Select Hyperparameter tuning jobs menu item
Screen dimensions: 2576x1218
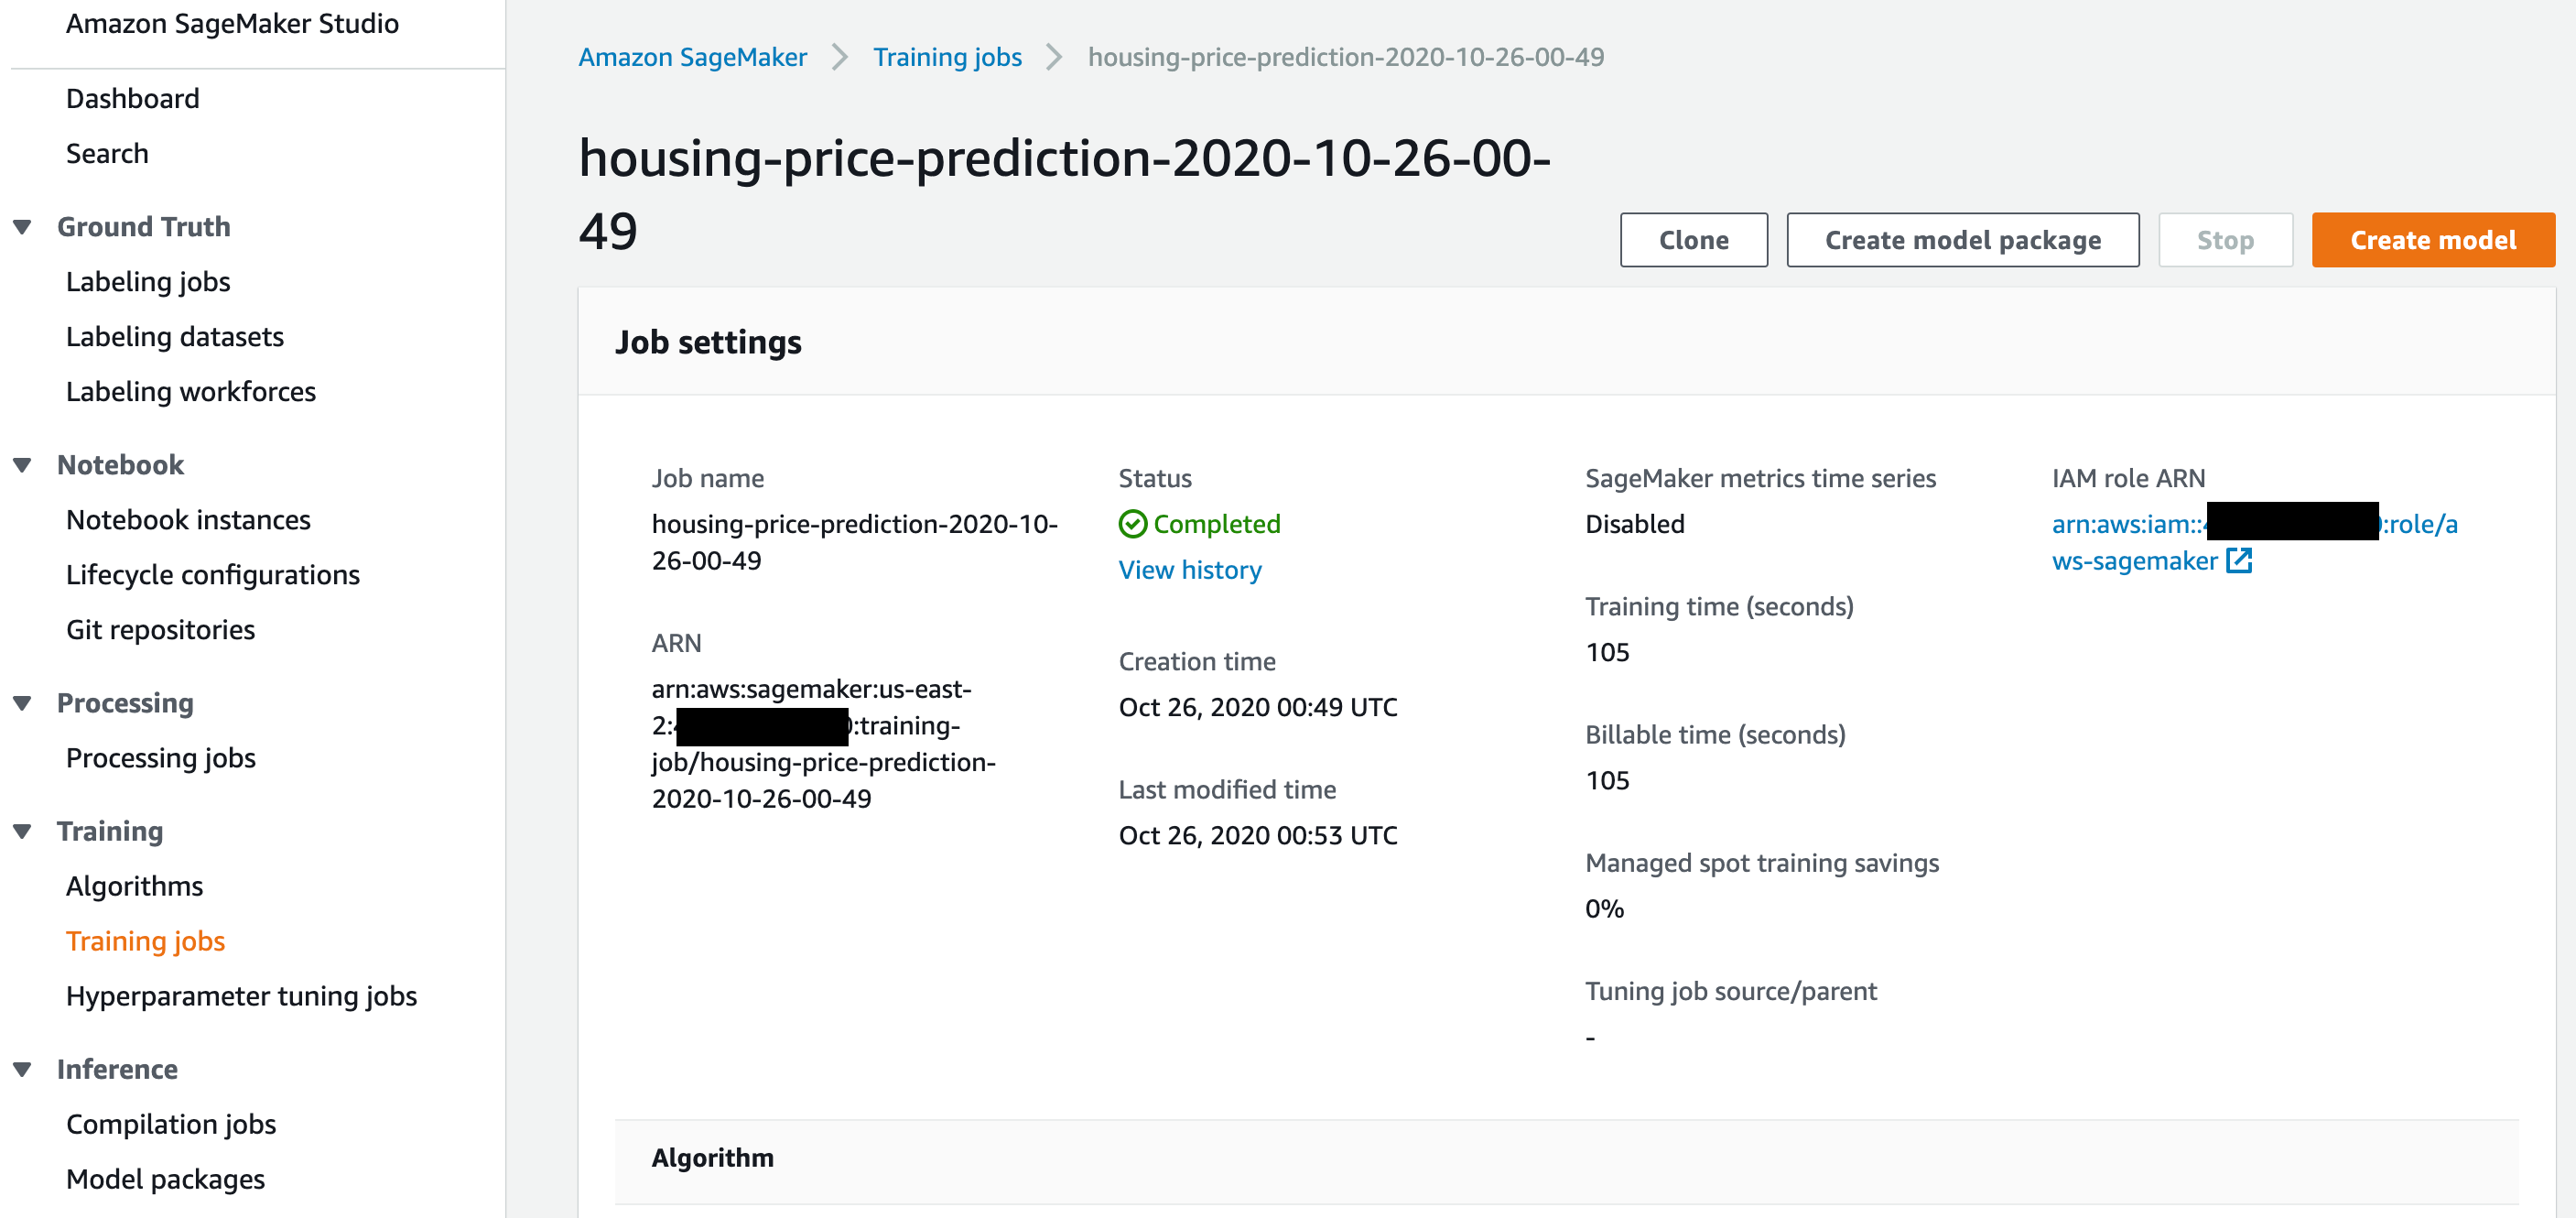point(241,996)
